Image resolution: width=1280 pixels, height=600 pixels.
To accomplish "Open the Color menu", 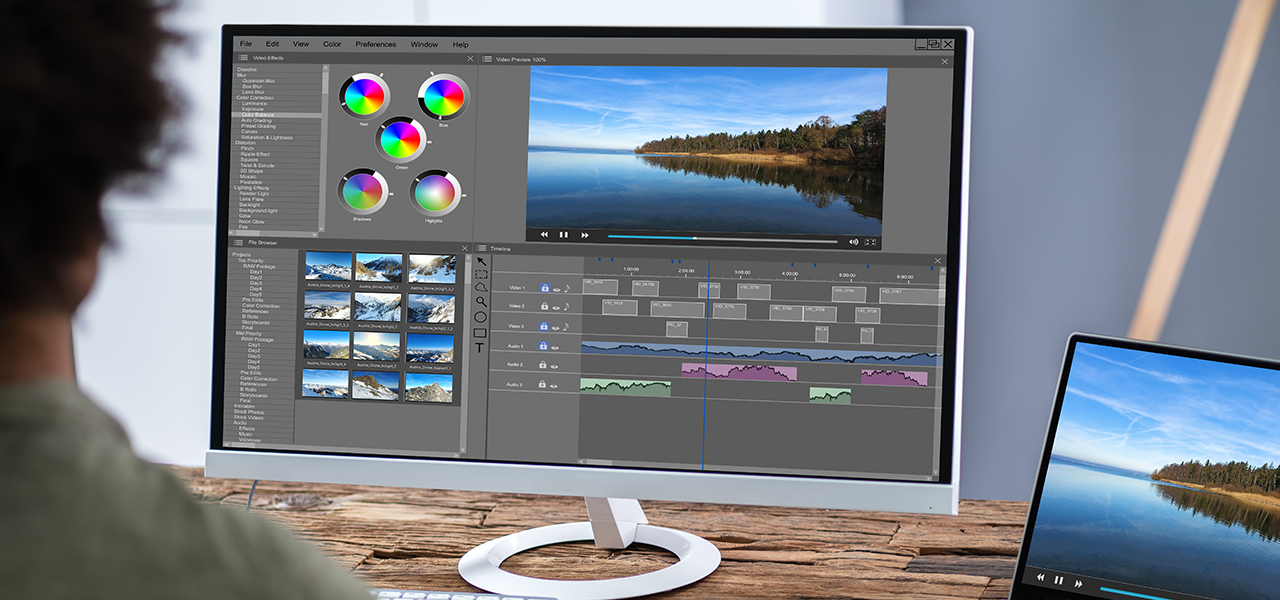I will click(332, 44).
